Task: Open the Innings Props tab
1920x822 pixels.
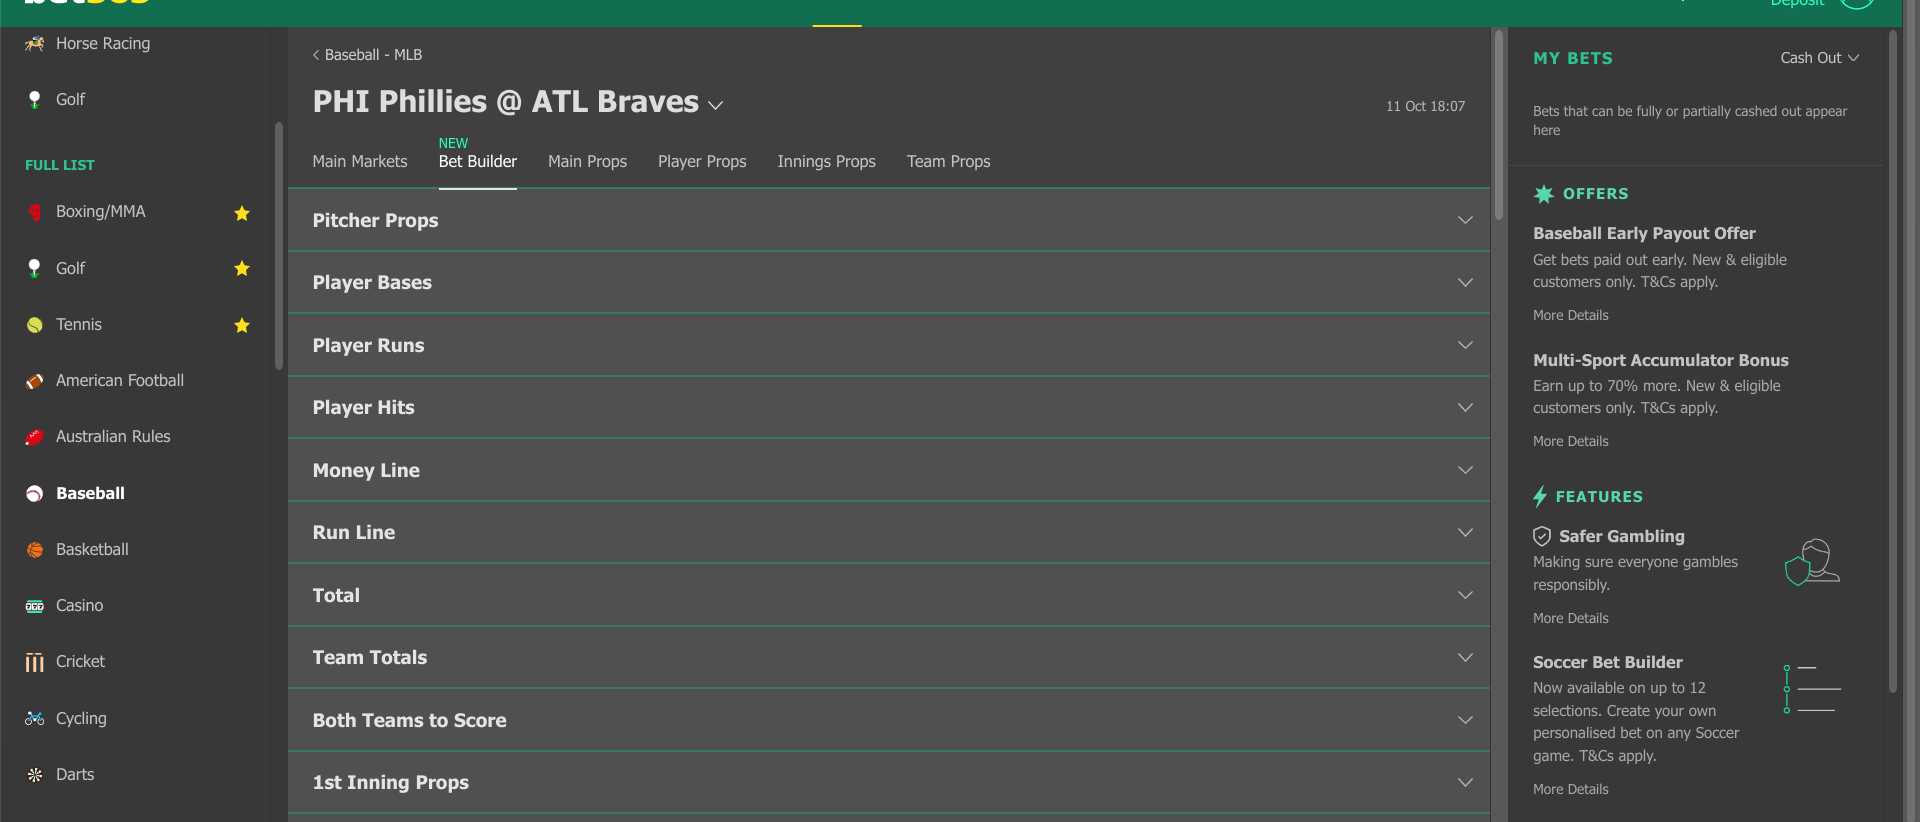Action: (x=826, y=161)
